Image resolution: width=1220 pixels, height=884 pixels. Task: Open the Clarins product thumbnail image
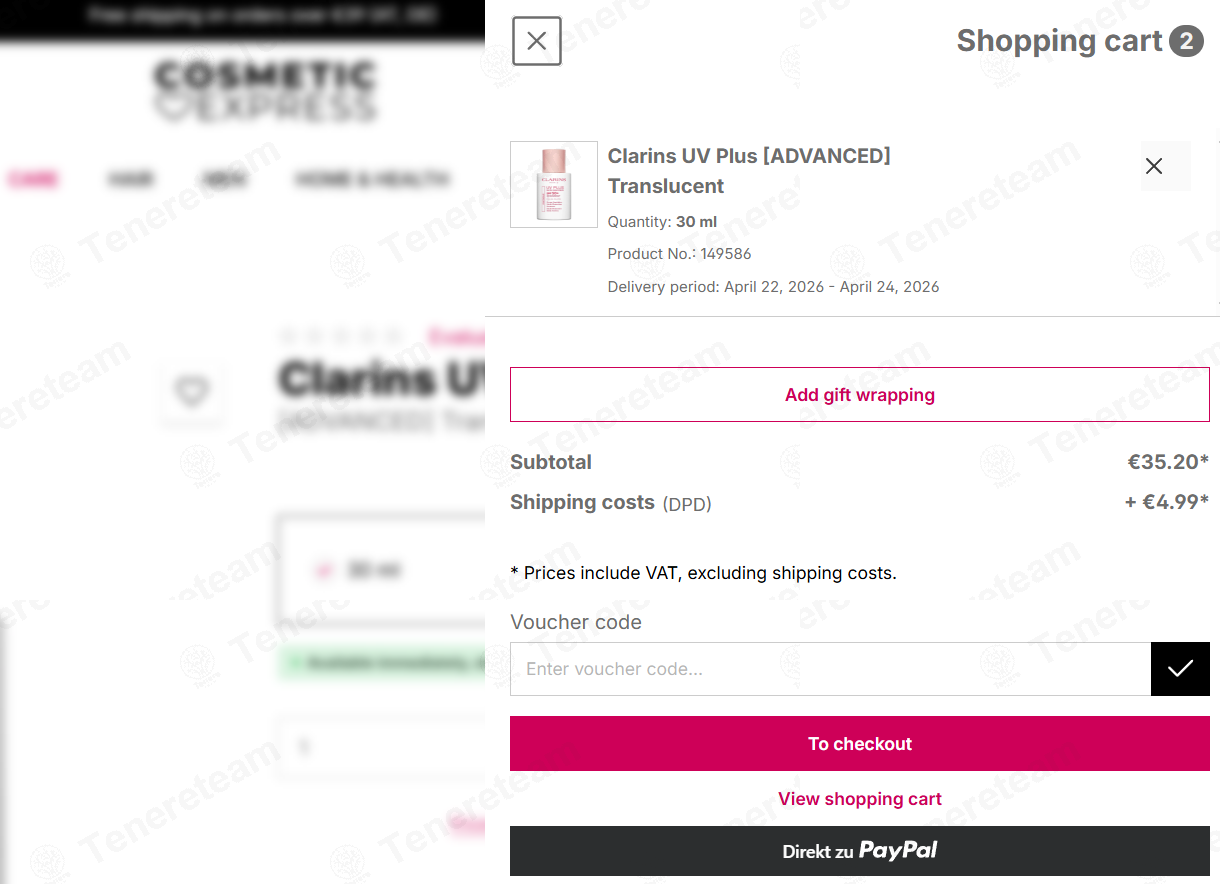(554, 184)
